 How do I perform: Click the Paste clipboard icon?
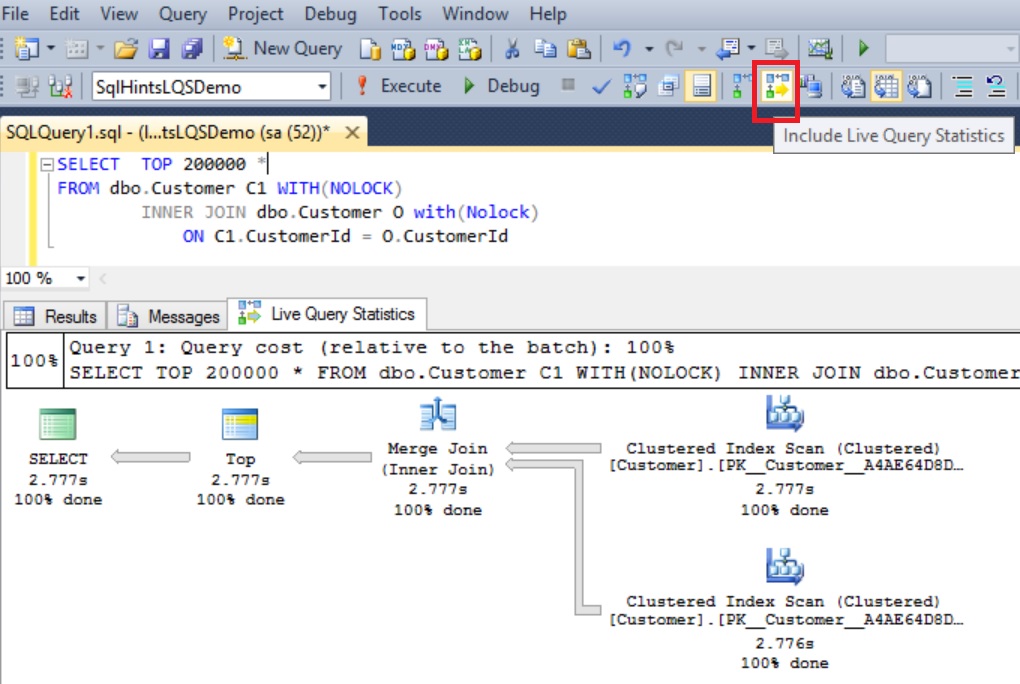(x=578, y=48)
